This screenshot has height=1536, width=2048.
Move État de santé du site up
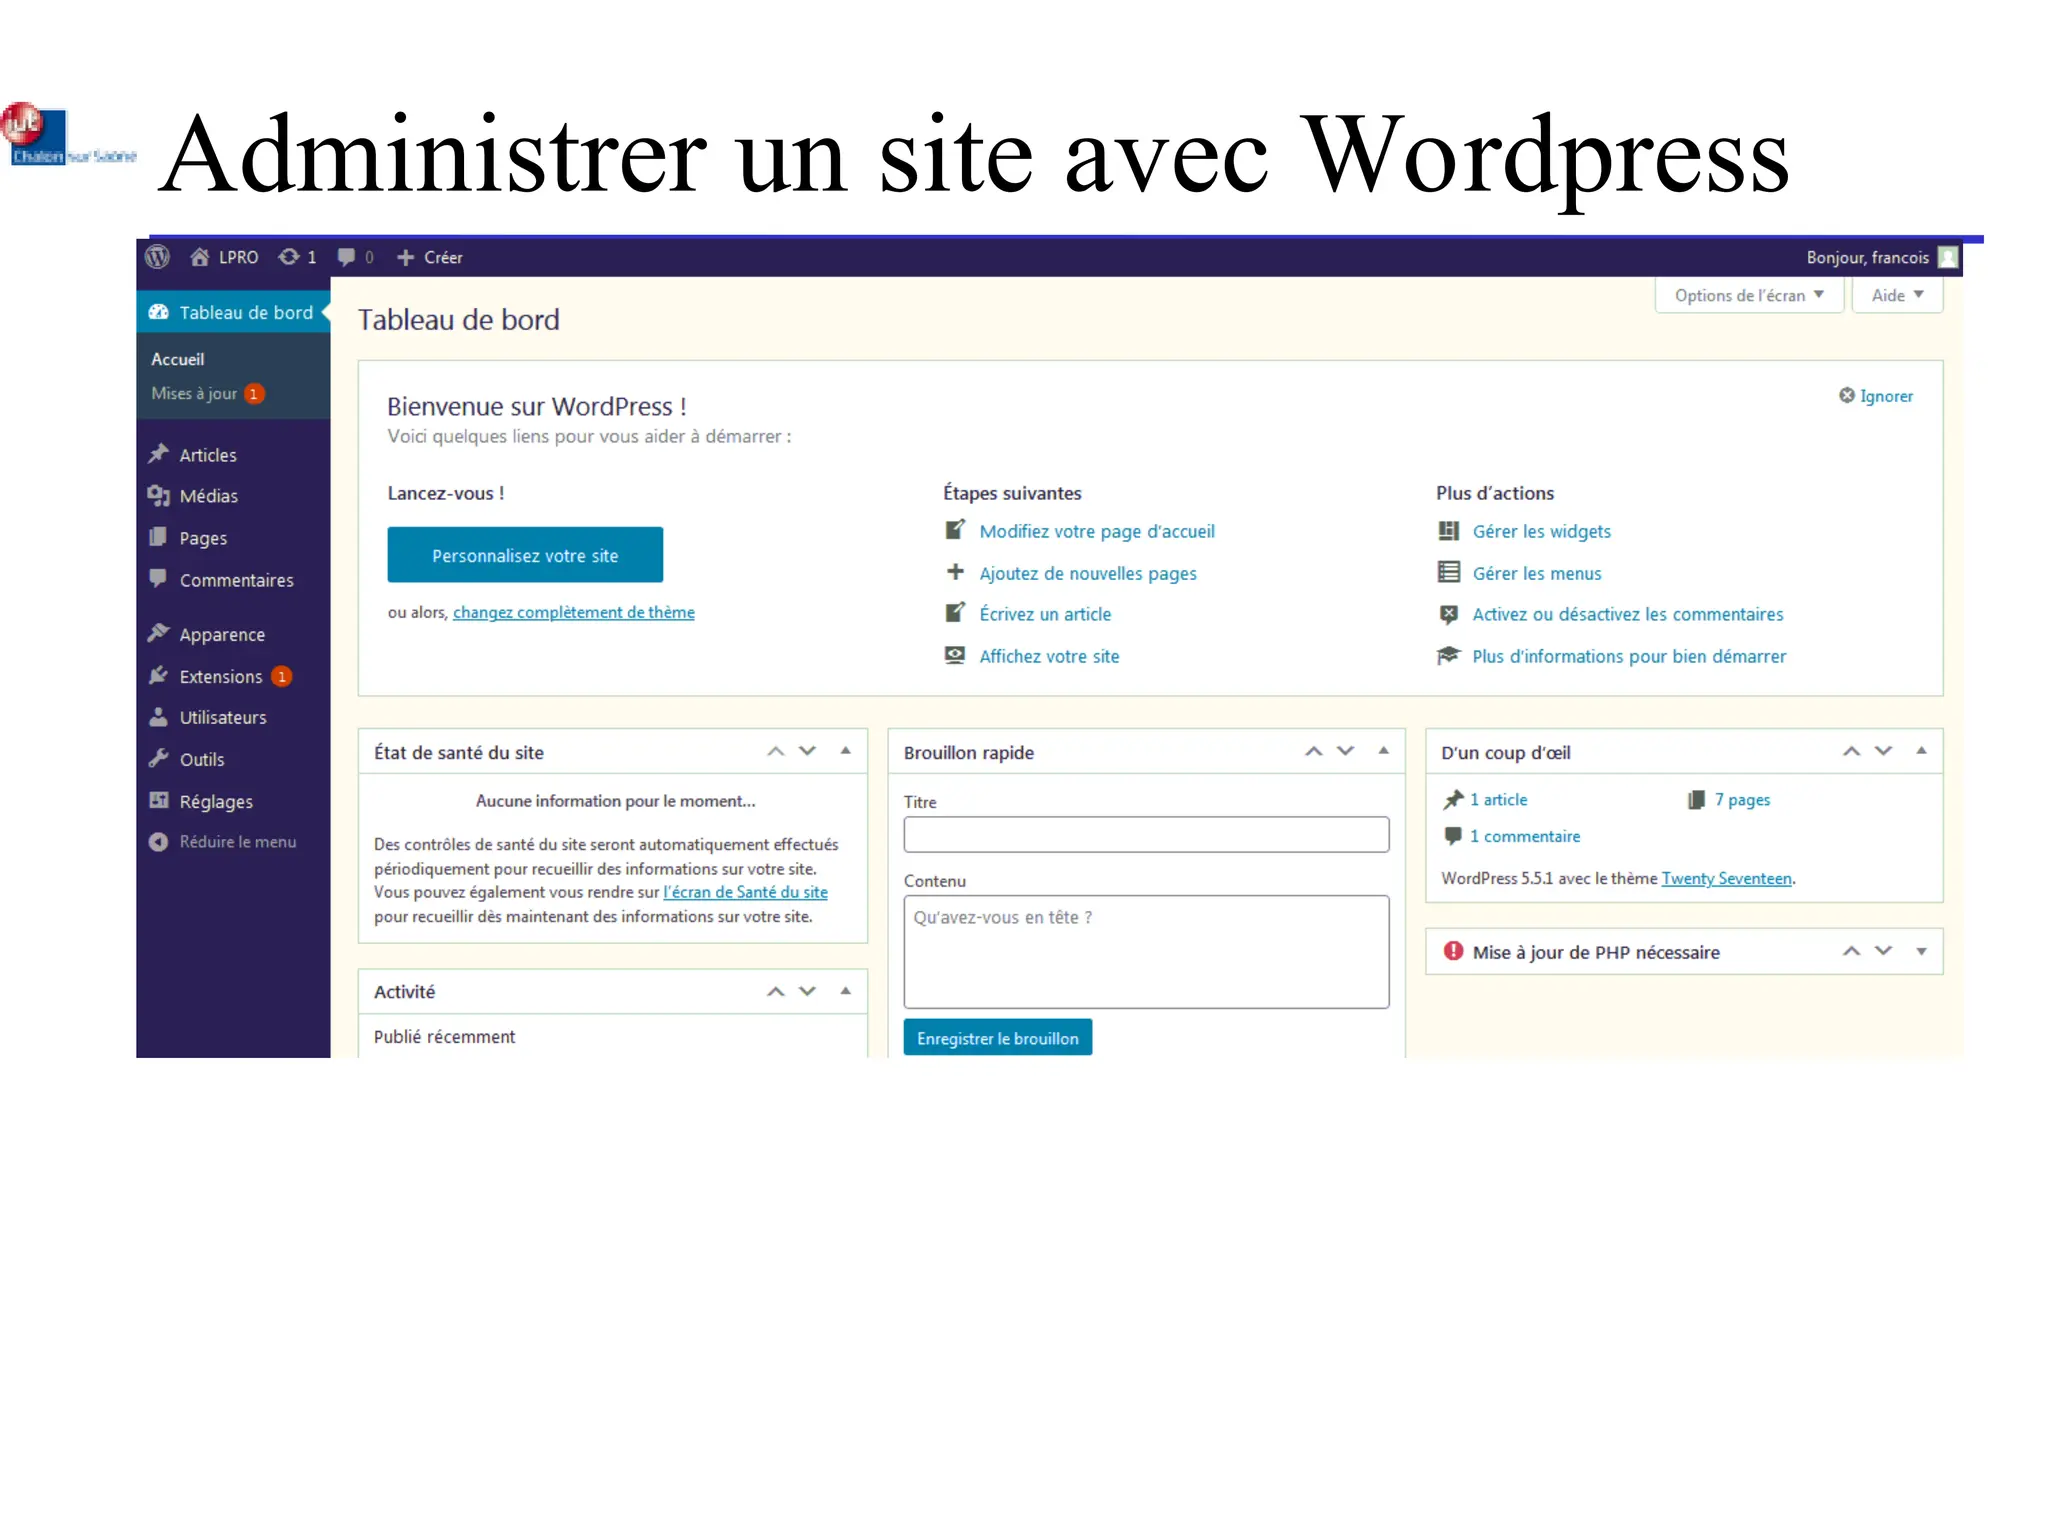coord(775,751)
